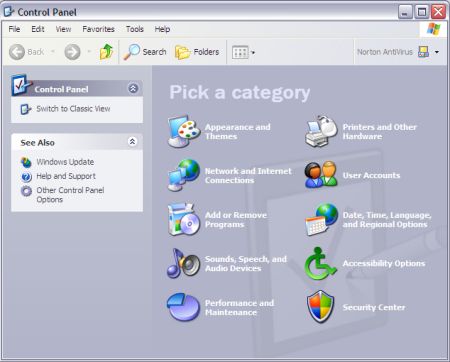Image resolution: width=450 pixels, height=362 pixels.
Task: Collapse the Control Panel sidebar section
Action: [x=133, y=89]
